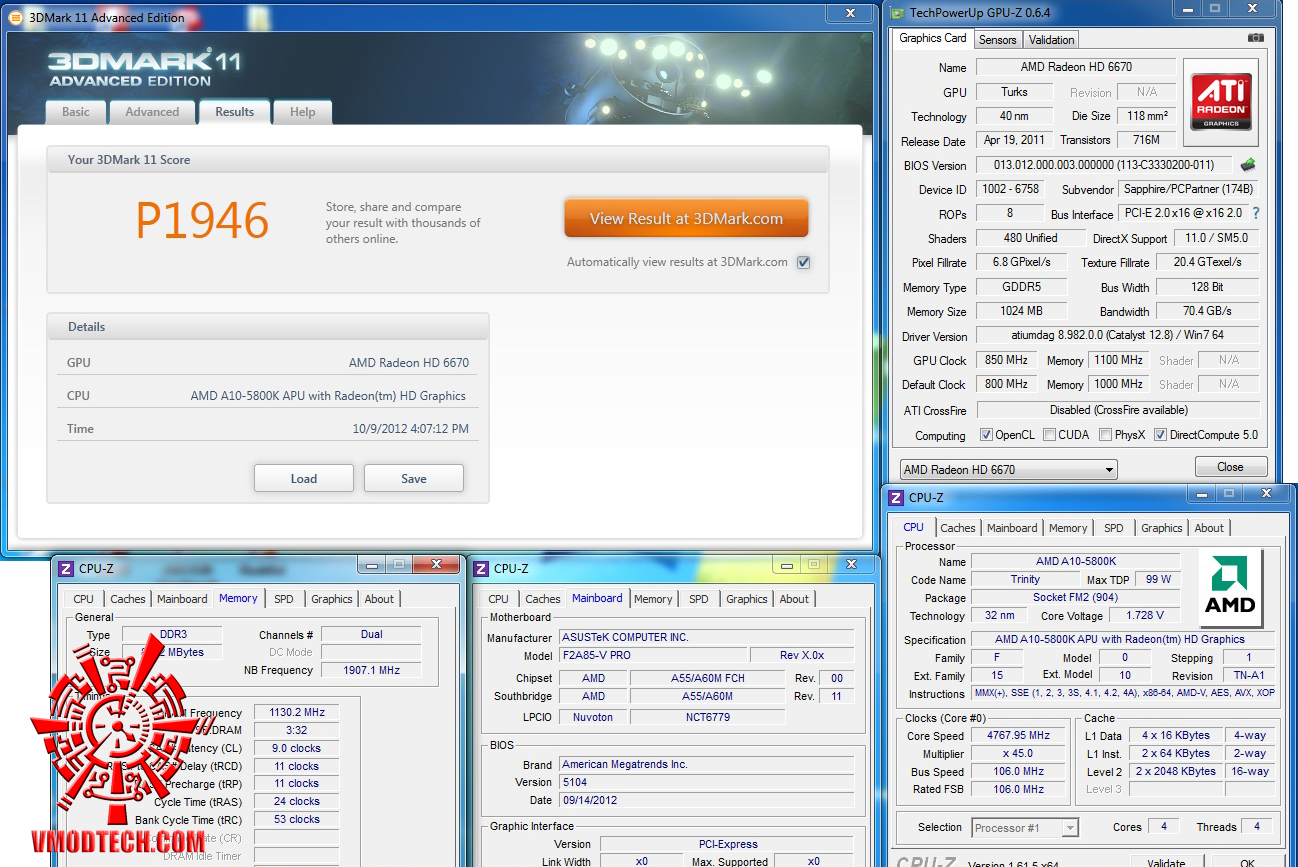The image size is (1298, 867).
Task: Click the DRAM Frequency 1130.2 MHz value
Action: pyautogui.click(x=297, y=712)
